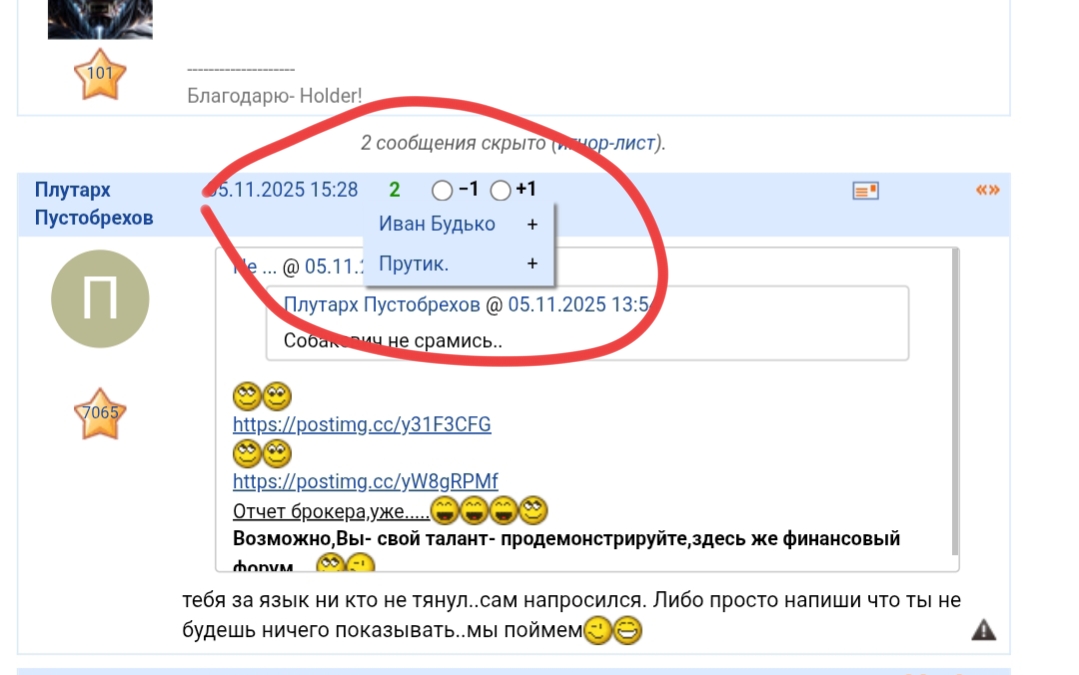Select the -1 vote radio button
1079x675 pixels.
pos(442,191)
